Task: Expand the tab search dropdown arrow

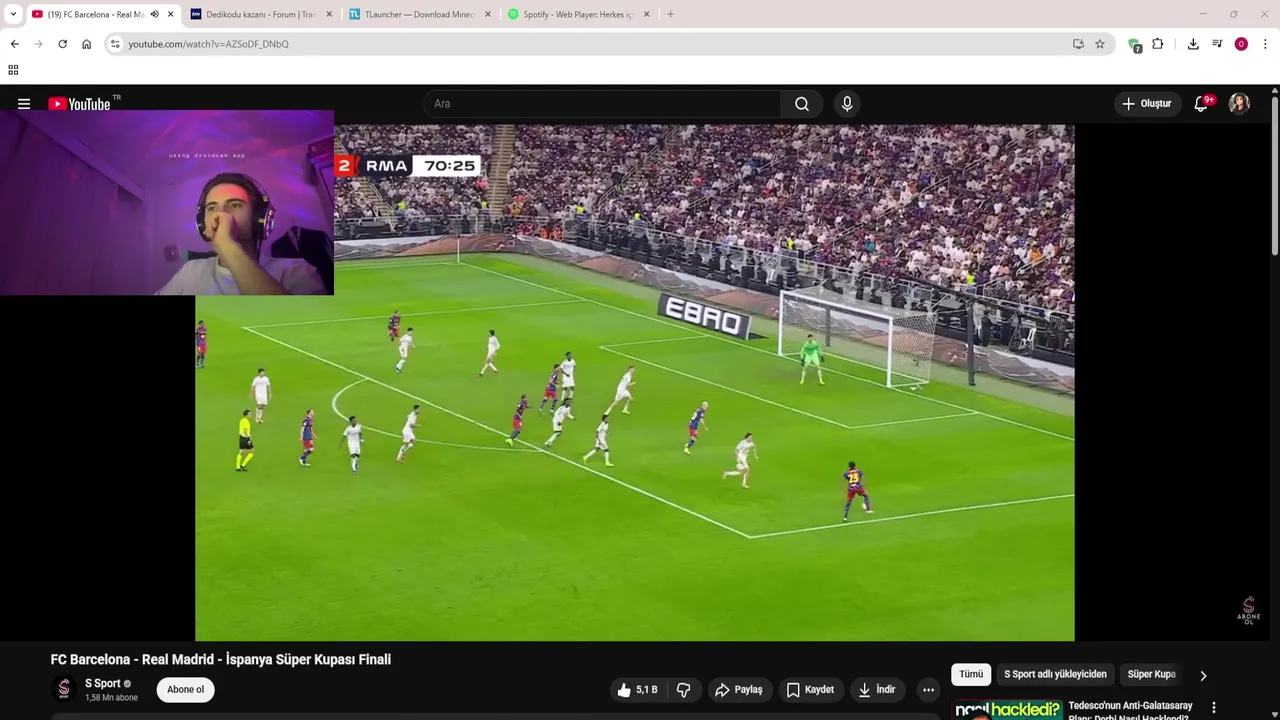Action: point(13,14)
